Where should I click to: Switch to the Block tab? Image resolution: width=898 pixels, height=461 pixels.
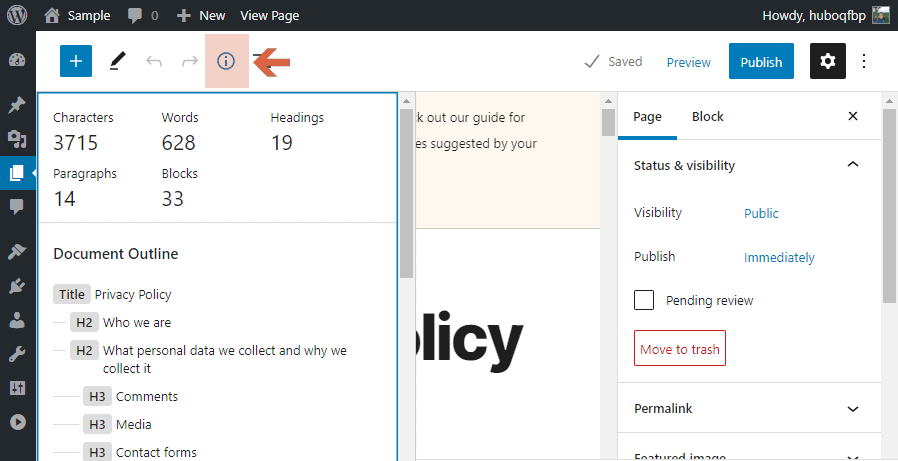pos(707,116)
